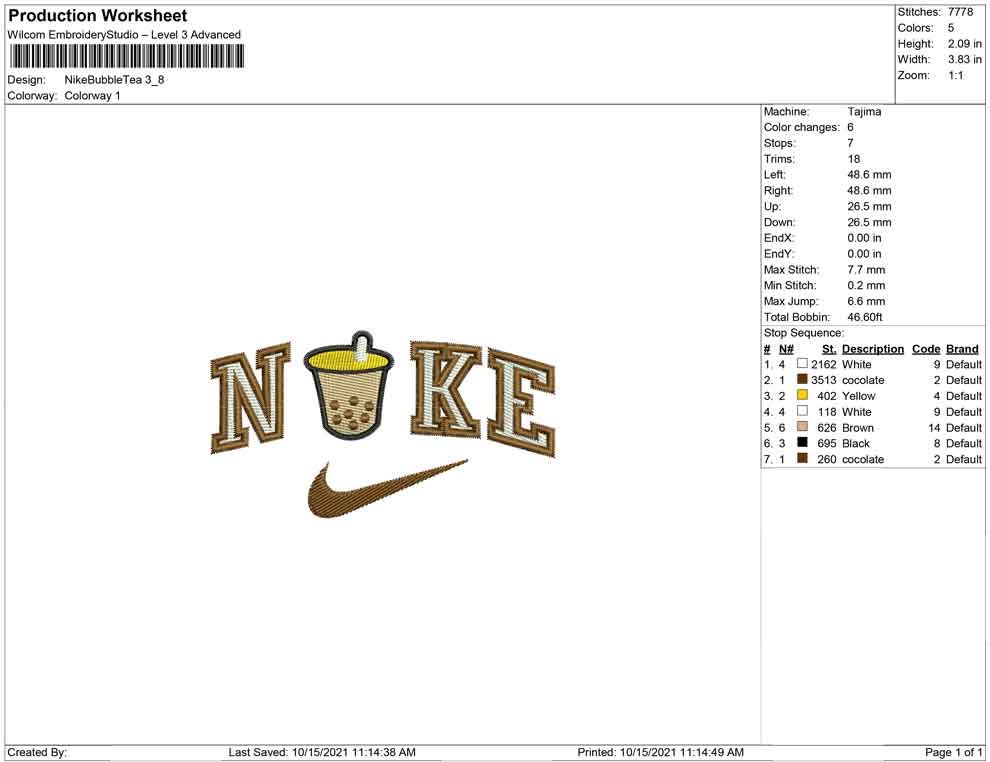Click code '14' in the Brown row
Screen dimensions: 990x762
click(x=934, y=427)
